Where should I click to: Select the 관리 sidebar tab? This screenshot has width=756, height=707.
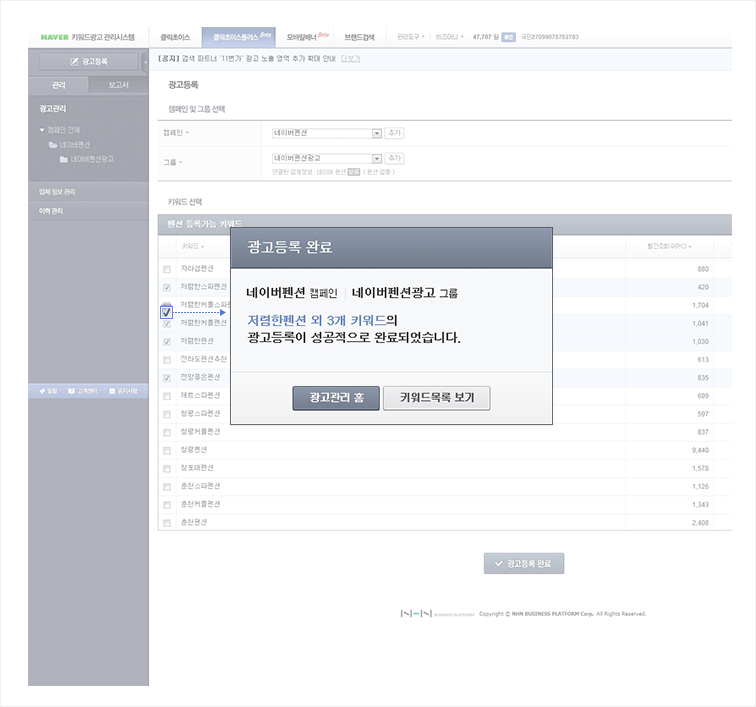coord(58,85)
